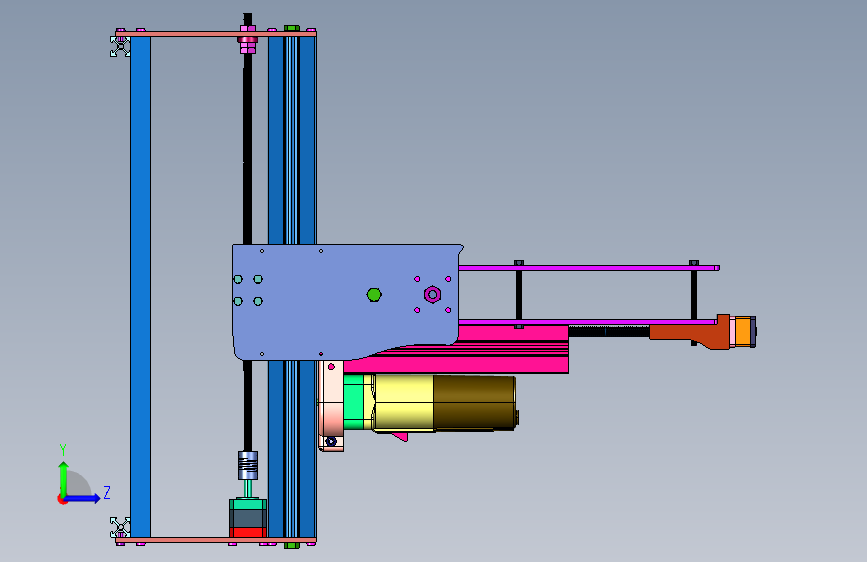Select the red origin sphere of the triad

click(x=62, y=499)
